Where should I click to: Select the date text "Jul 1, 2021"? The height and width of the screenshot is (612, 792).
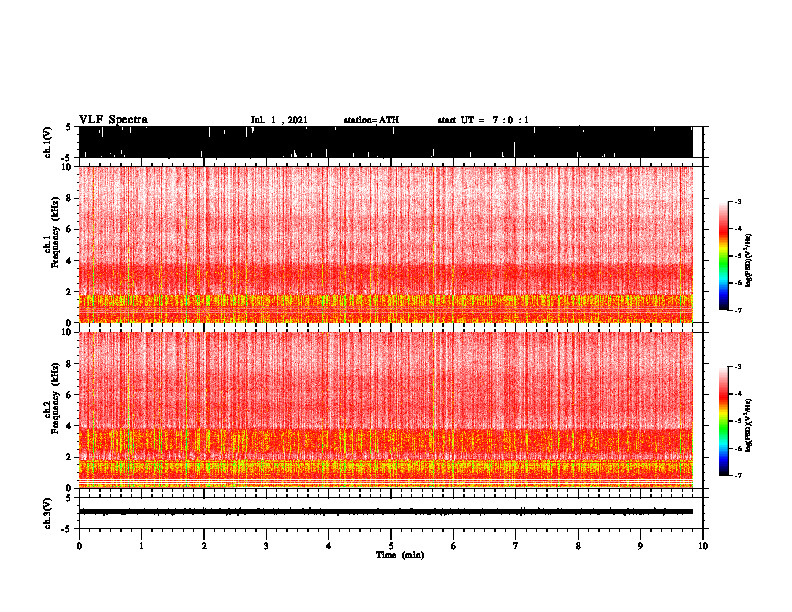click(279, 120)
